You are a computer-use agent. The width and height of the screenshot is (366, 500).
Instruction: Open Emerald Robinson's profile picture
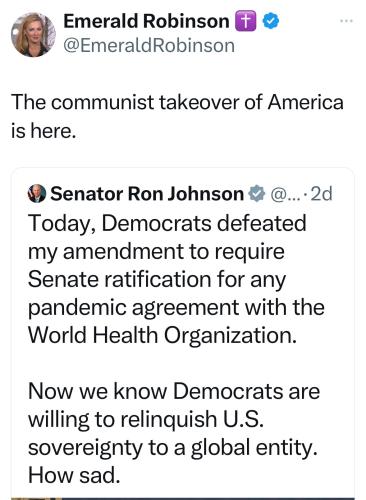pos(33,35)
